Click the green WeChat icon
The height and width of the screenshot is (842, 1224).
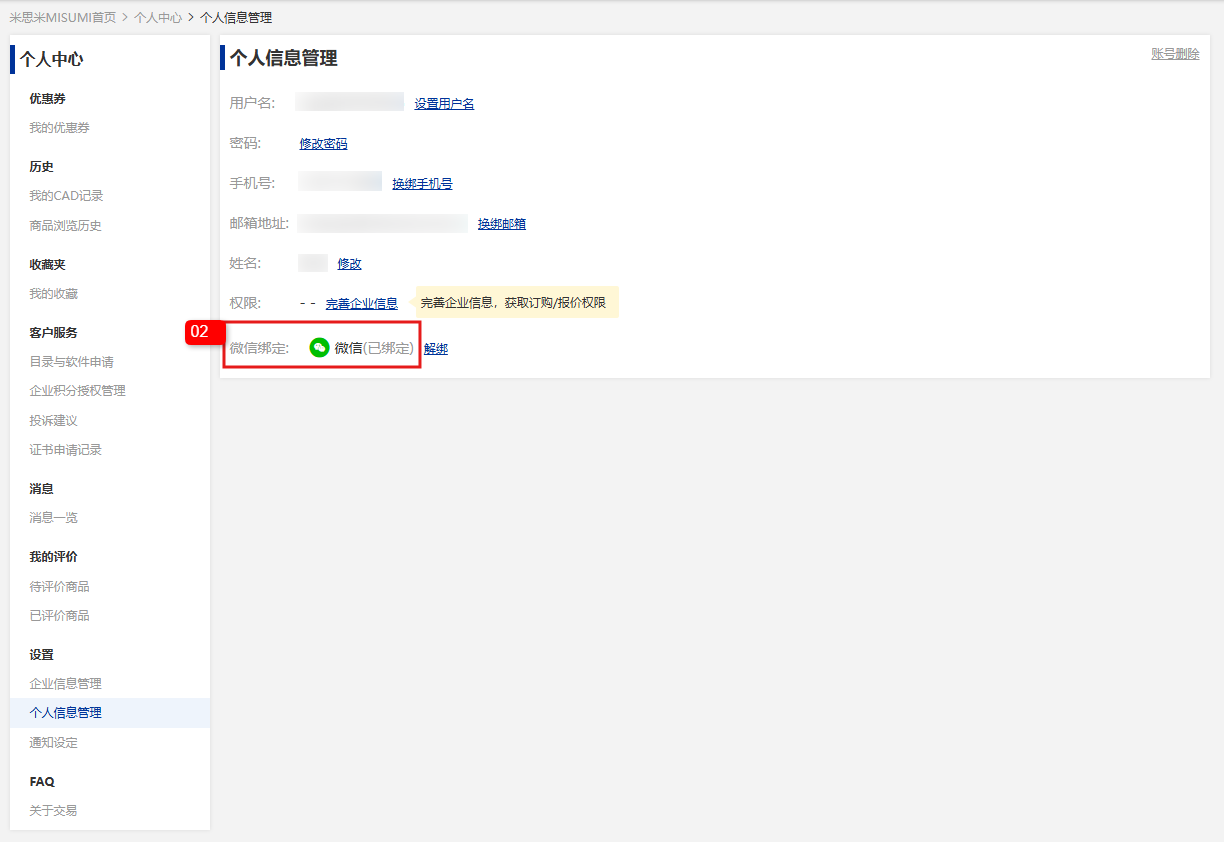(x=319, y=348)
